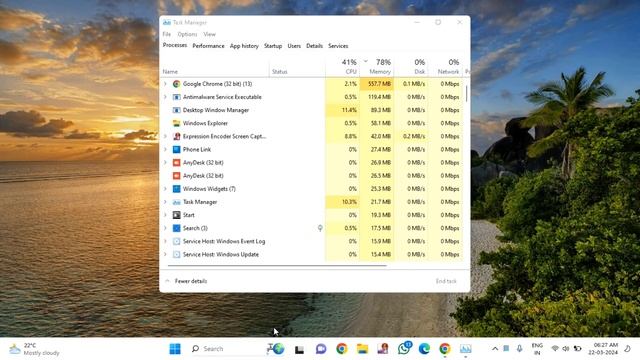Click the weather widget on the taskbar

[x=35, y=349]
